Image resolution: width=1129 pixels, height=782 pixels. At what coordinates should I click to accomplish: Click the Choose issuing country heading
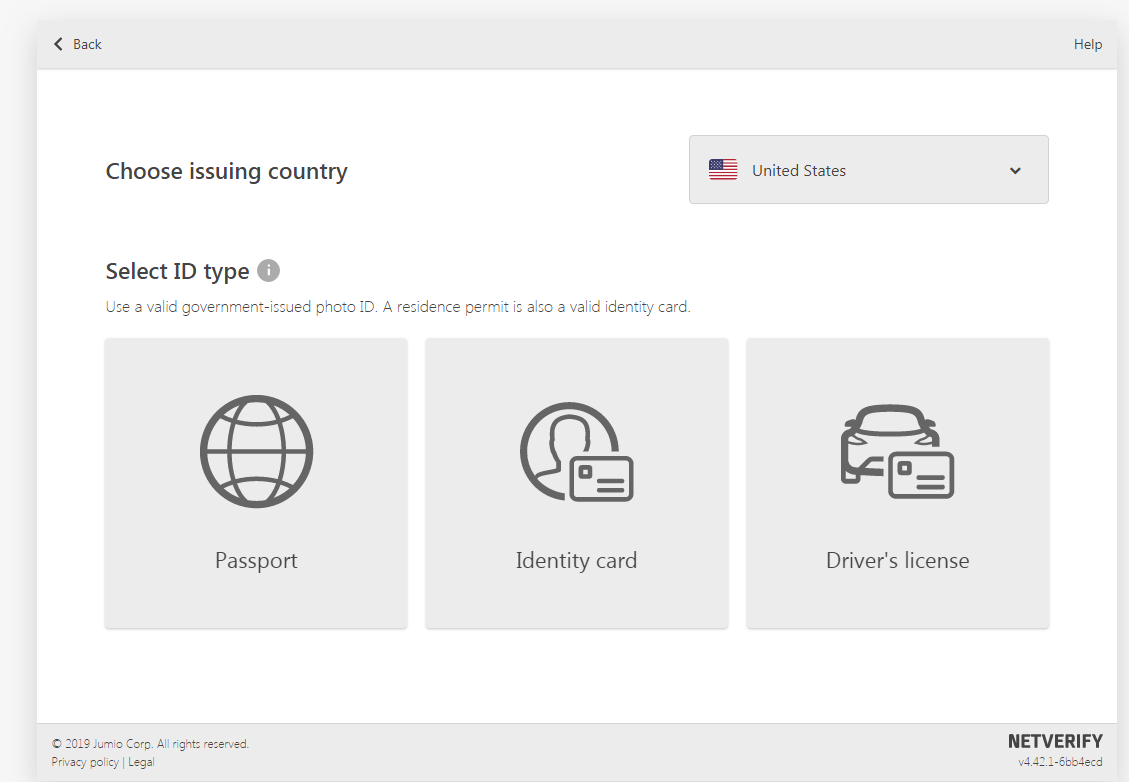(x=227, y=171)
